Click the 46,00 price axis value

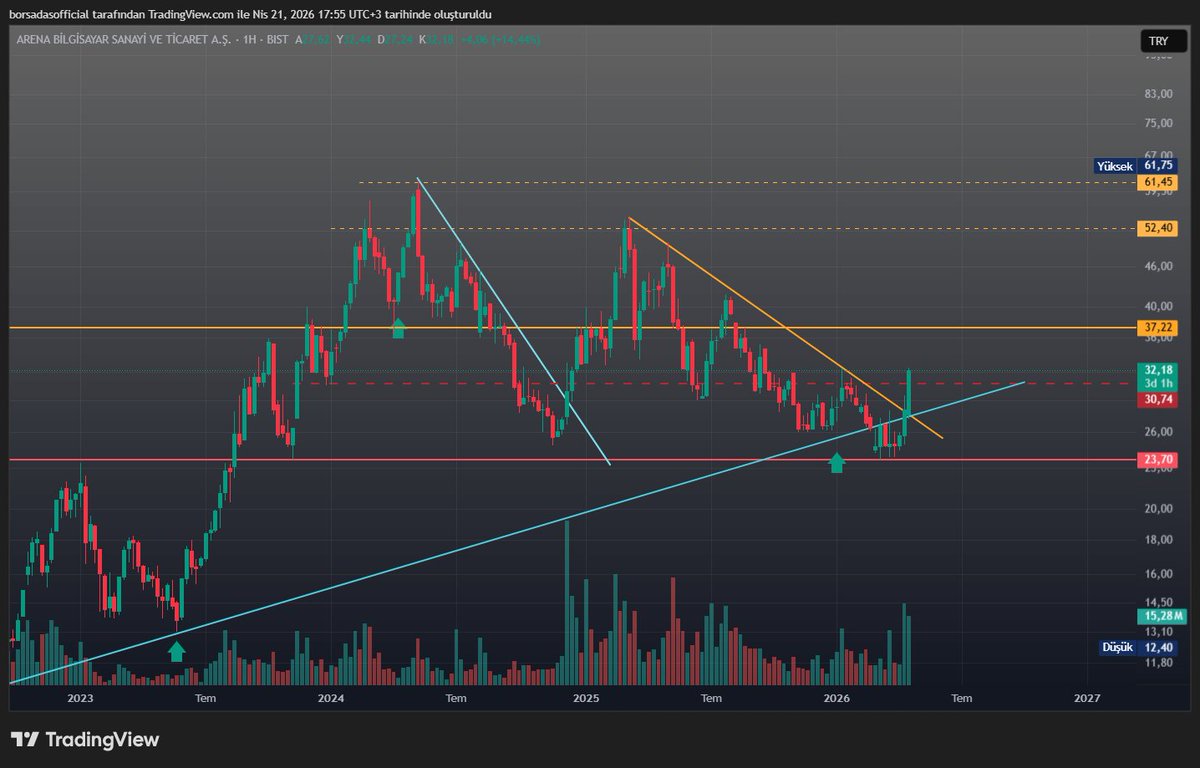click(1158, 266)
